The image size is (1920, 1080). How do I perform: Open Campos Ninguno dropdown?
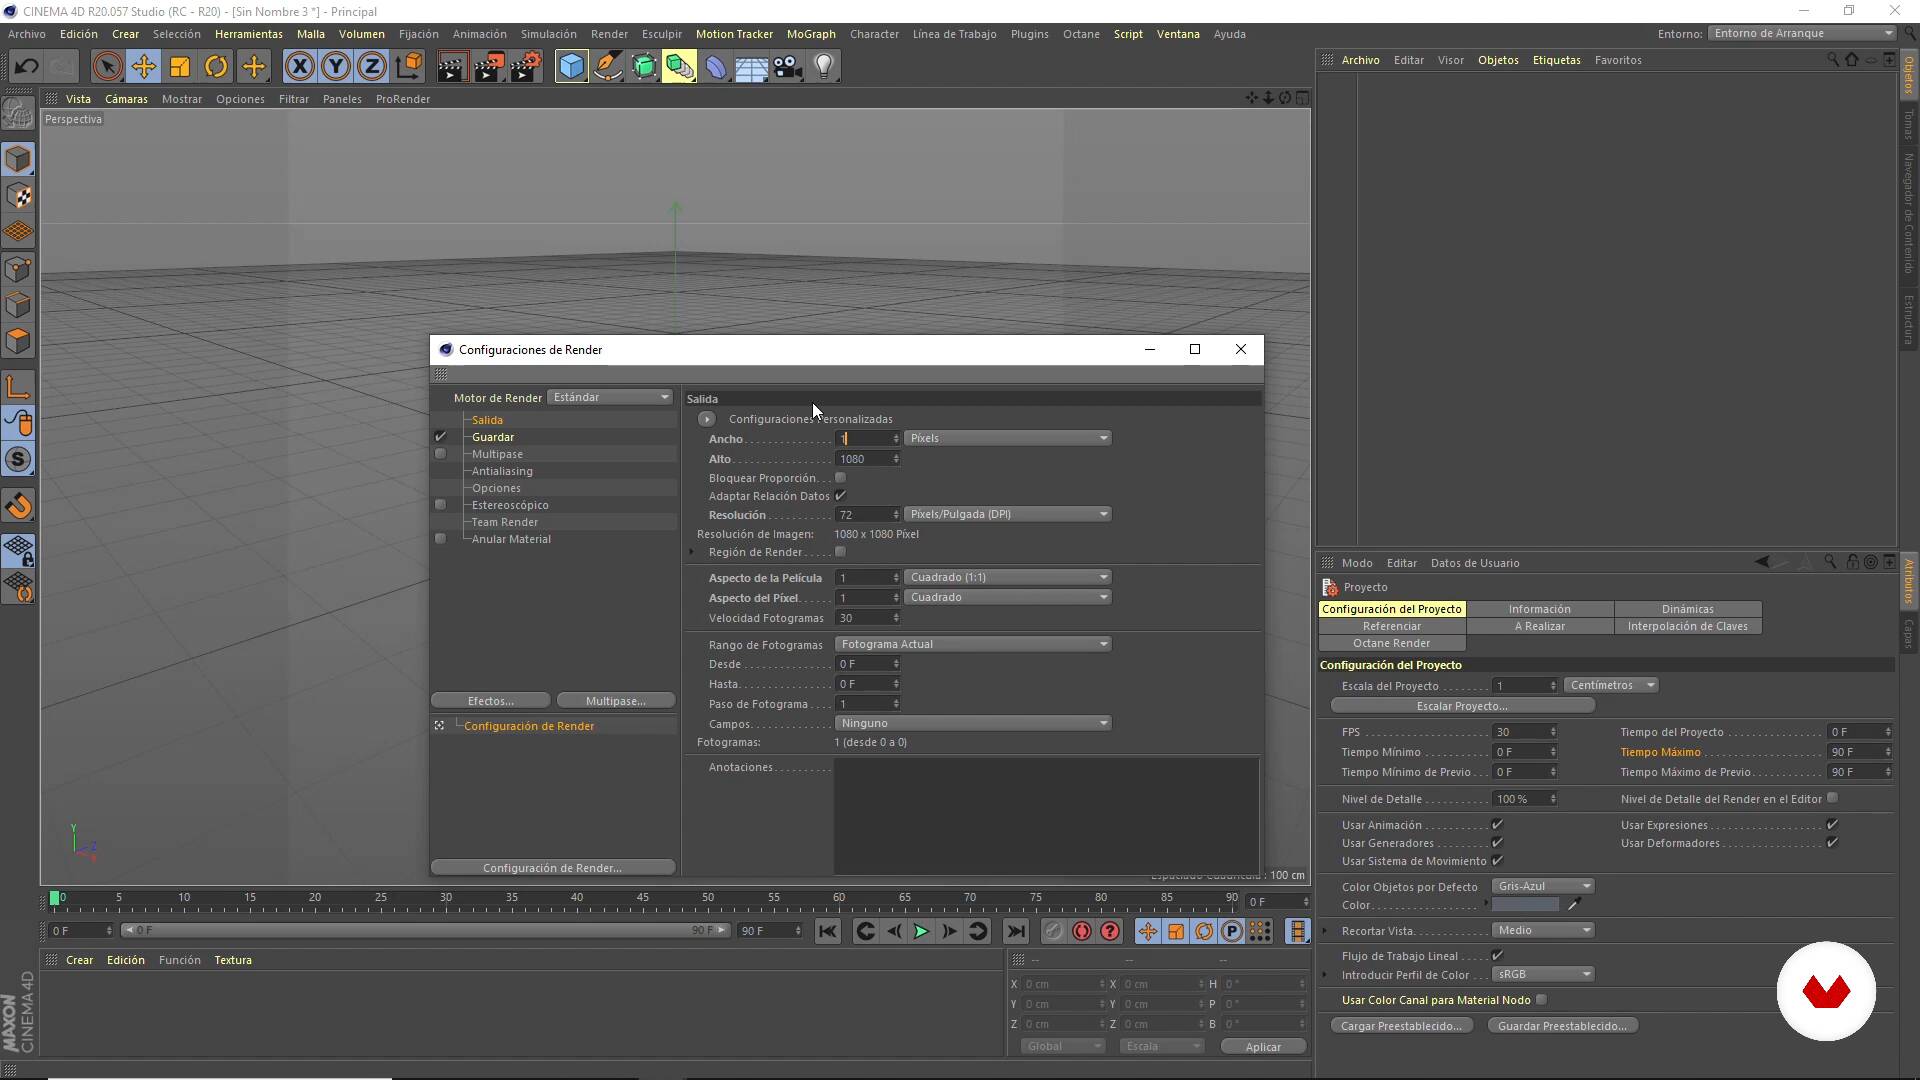tap(972, 723)
